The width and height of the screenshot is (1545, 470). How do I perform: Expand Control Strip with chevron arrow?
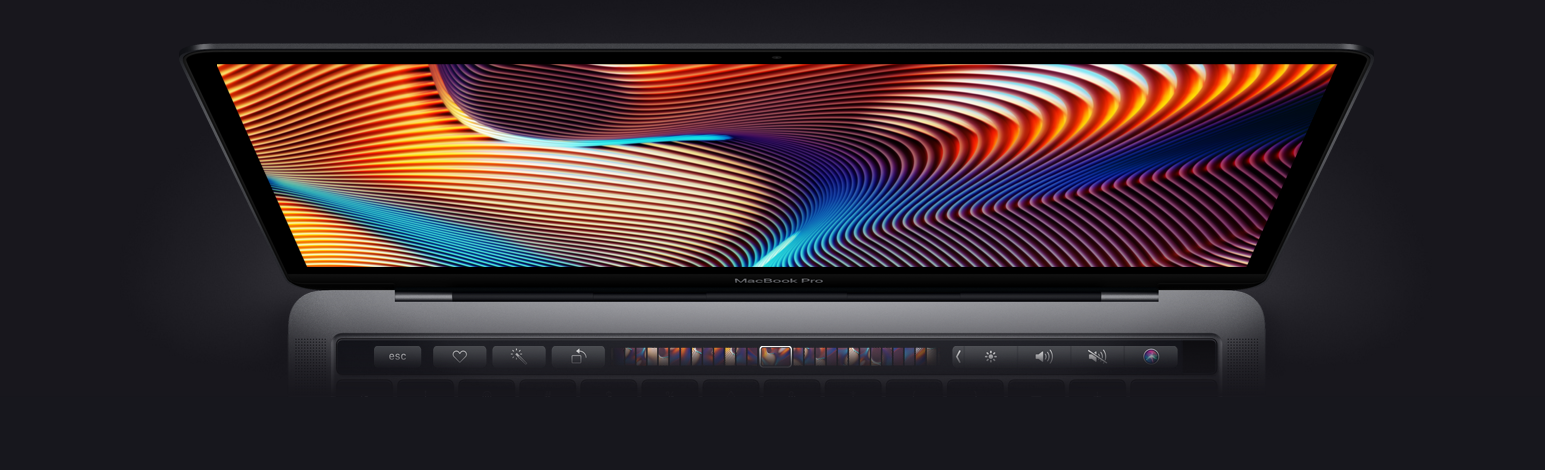click(958, 356)
